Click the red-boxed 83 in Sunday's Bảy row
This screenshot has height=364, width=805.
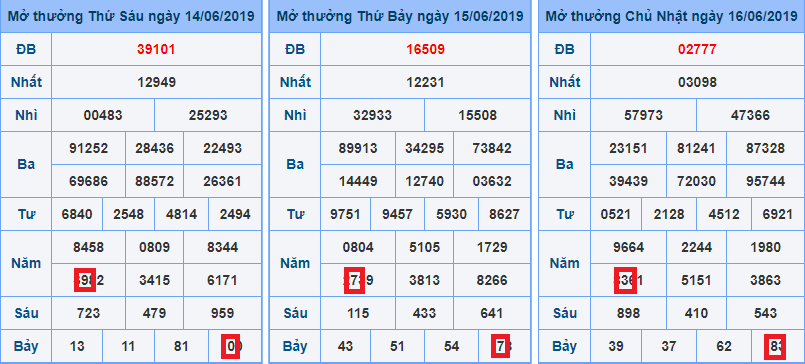(774, 346)
